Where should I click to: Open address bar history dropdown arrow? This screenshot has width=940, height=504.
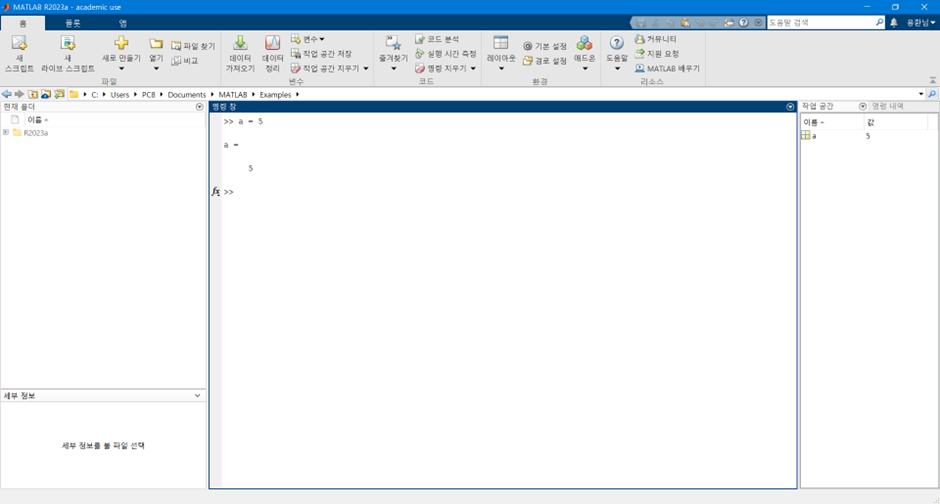(921, 94)
